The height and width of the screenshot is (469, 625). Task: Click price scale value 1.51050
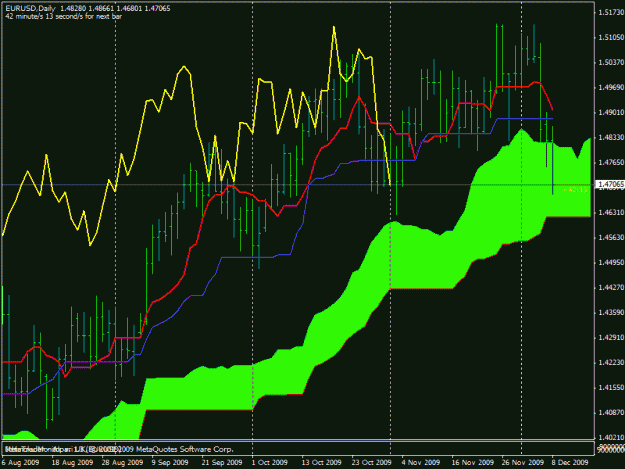pos(611,37)
